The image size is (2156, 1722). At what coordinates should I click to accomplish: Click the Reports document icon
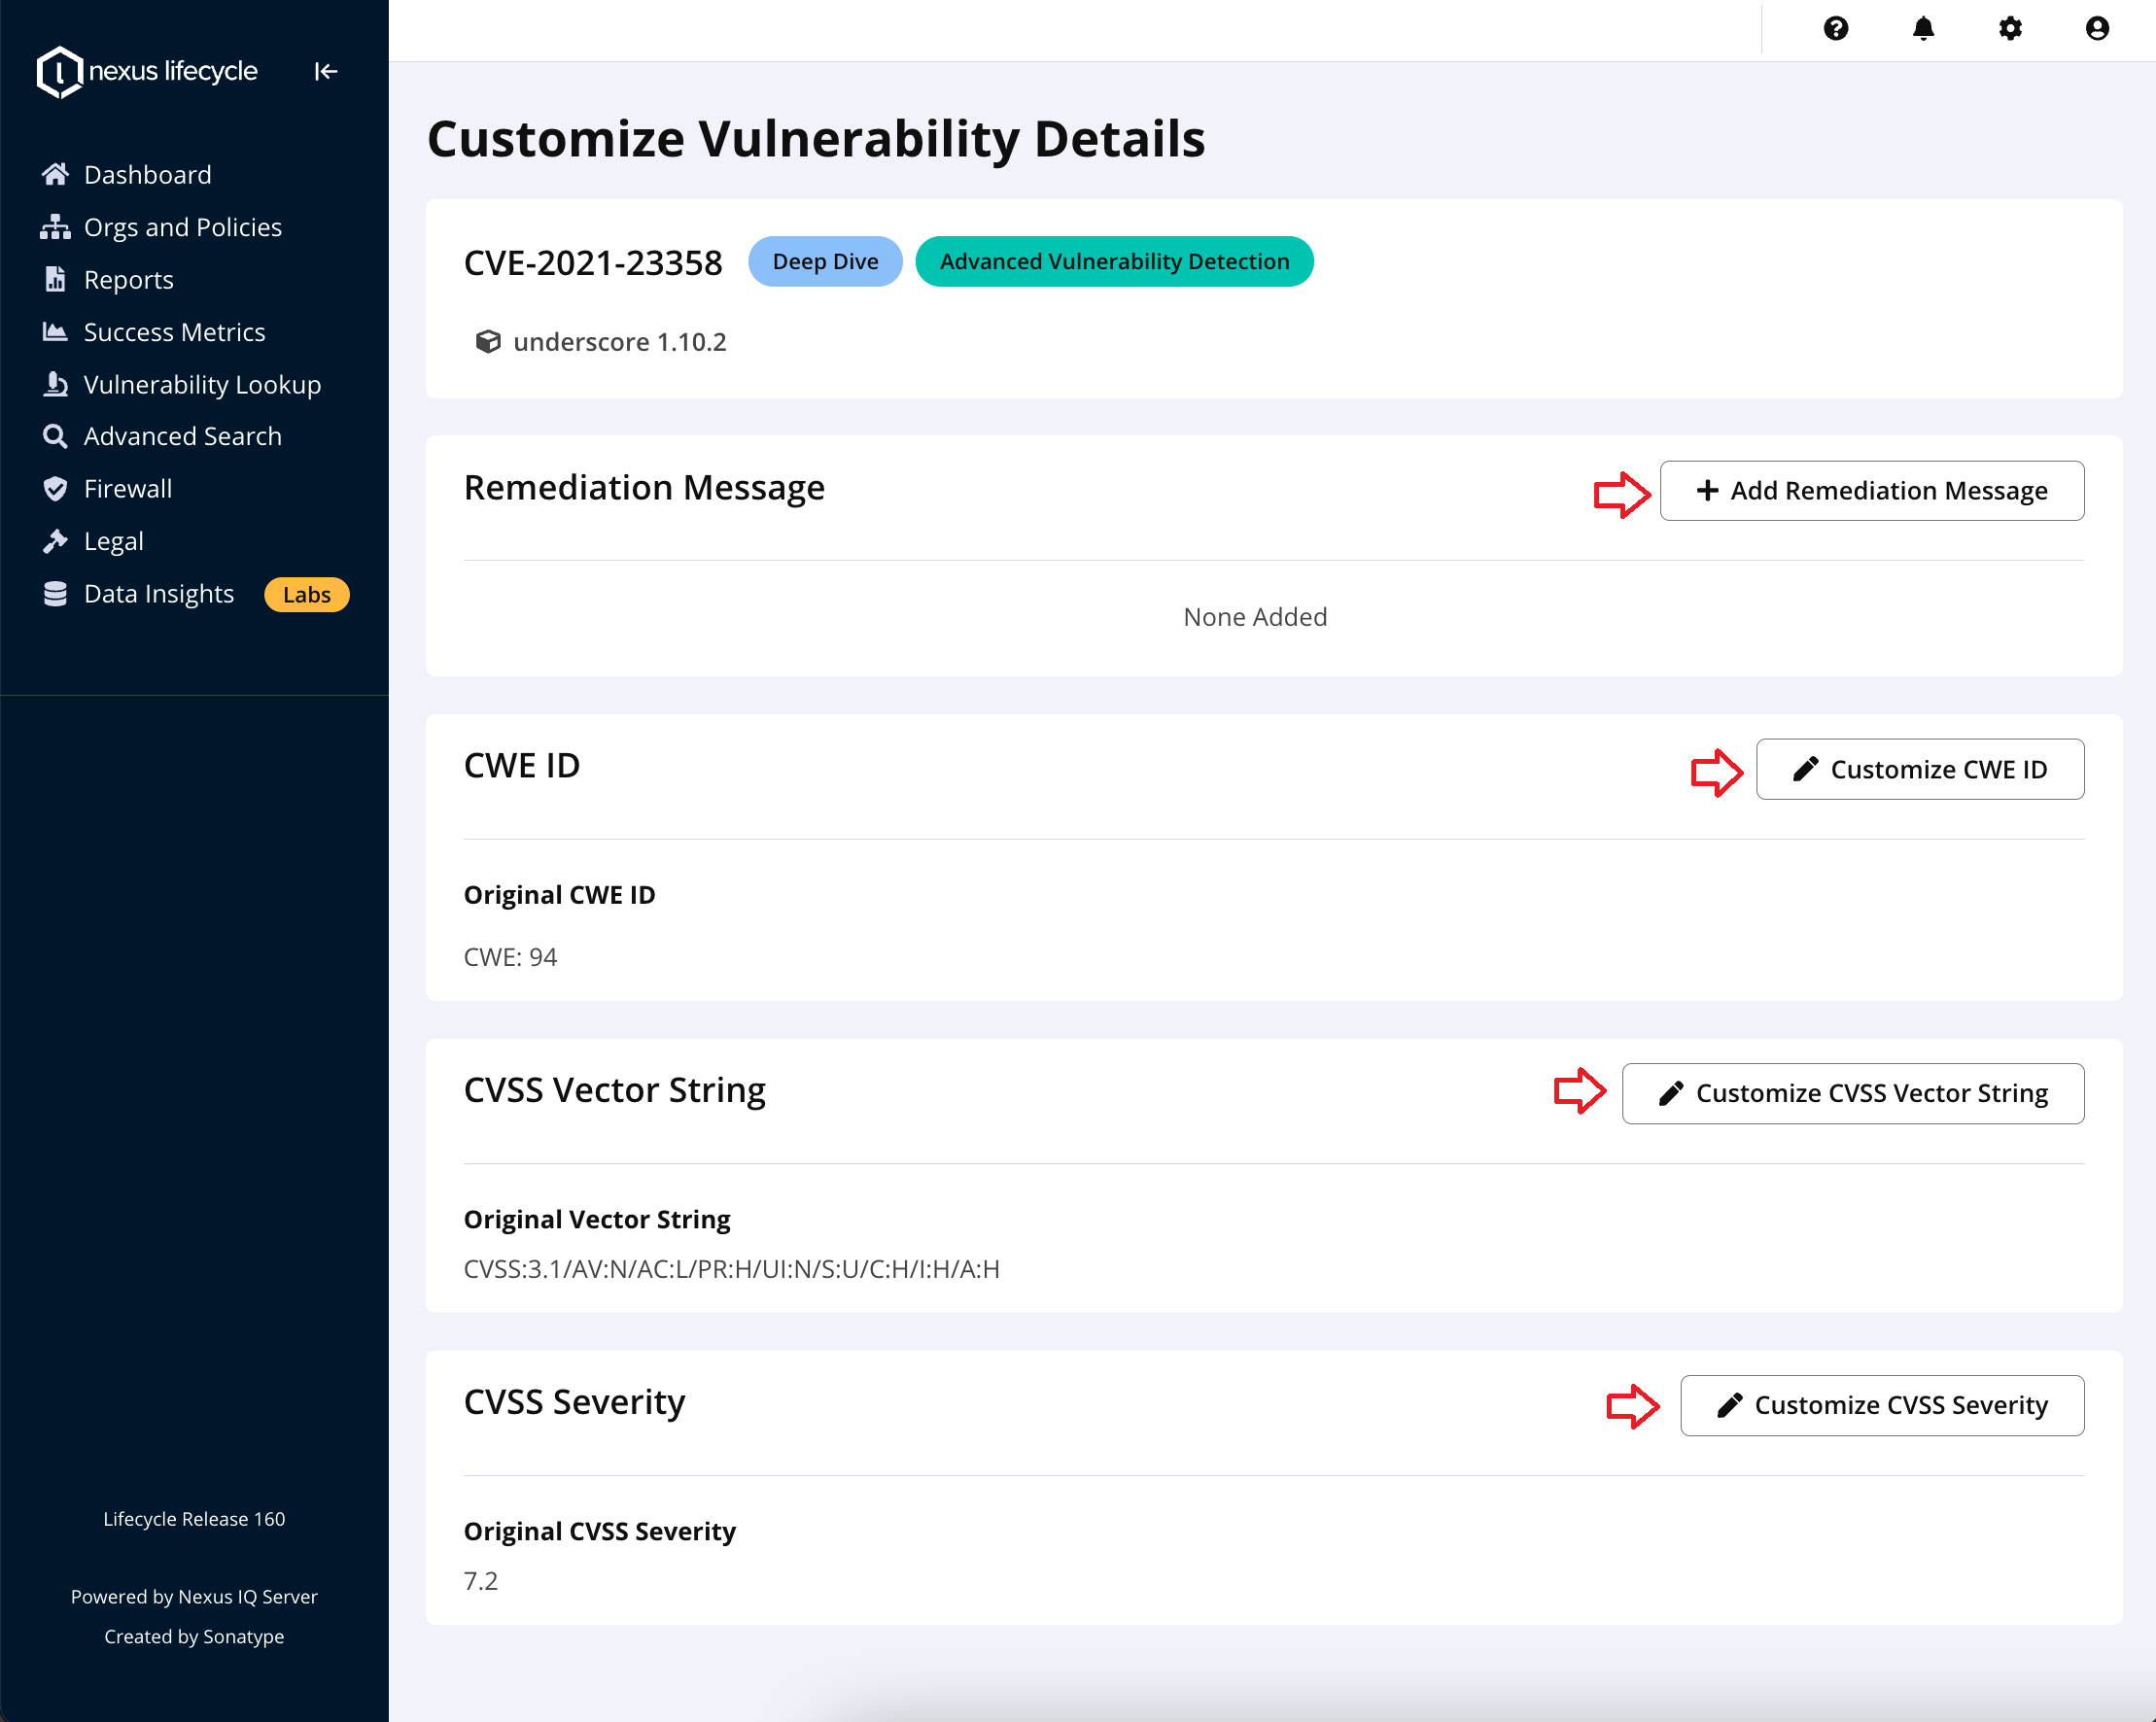pyautogui.click(x=55, y=279)
